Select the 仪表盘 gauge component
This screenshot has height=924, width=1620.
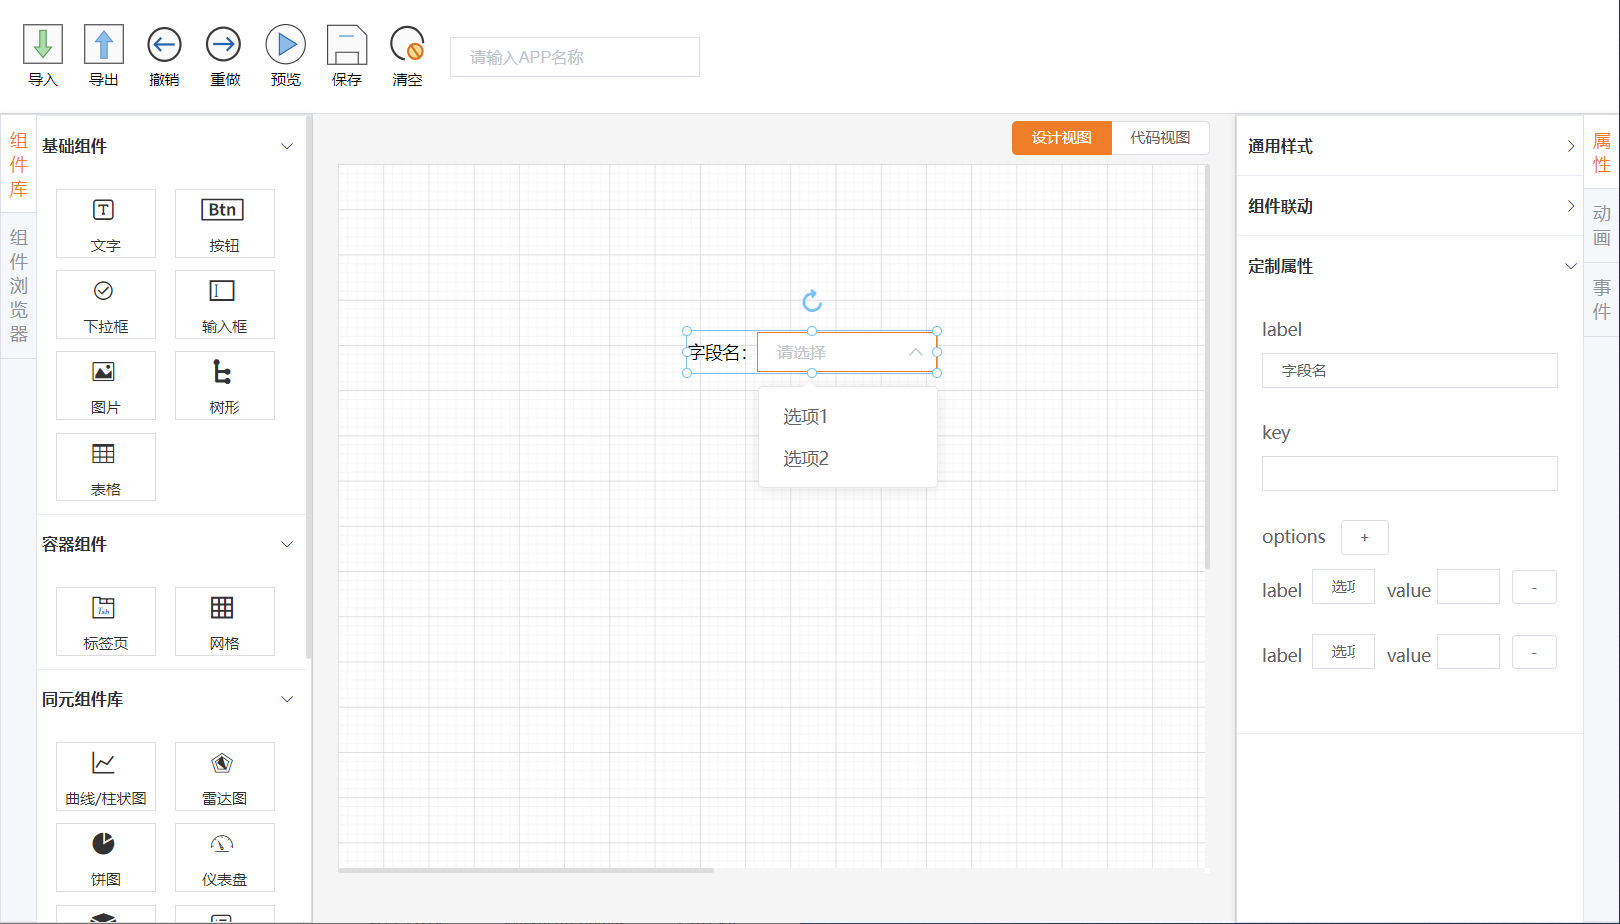coord(224,857)
